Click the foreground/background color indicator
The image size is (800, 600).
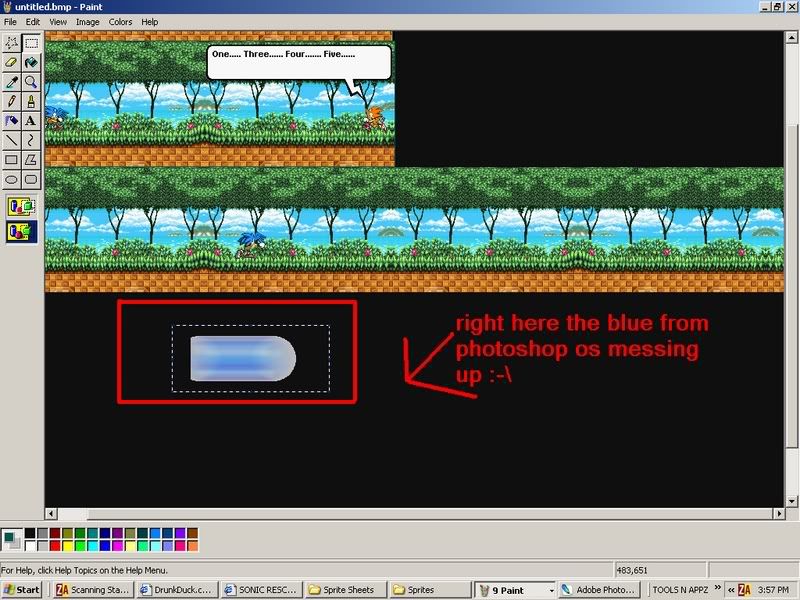[11, 540]
